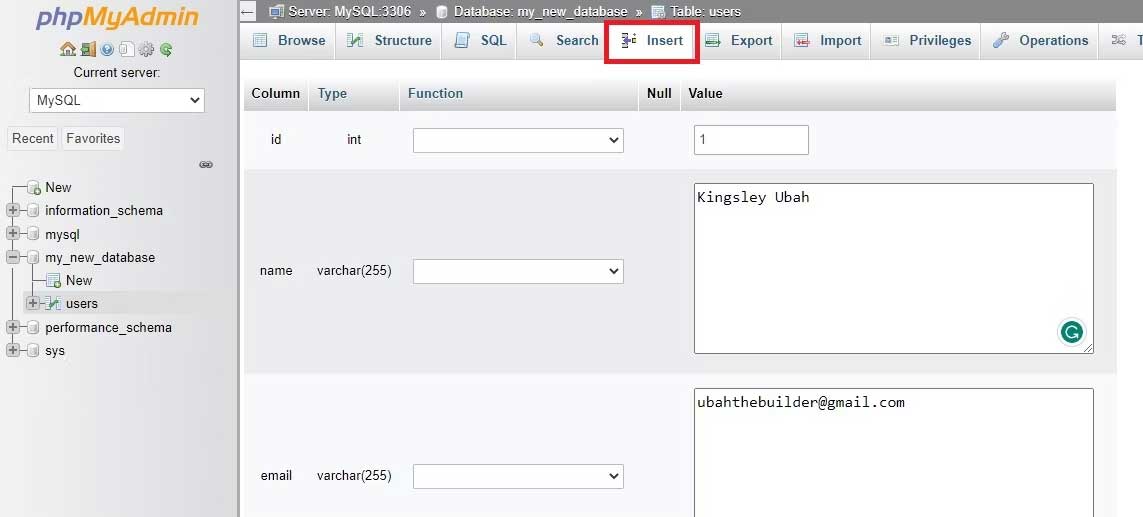Expand the users table node

pos(33,303)
